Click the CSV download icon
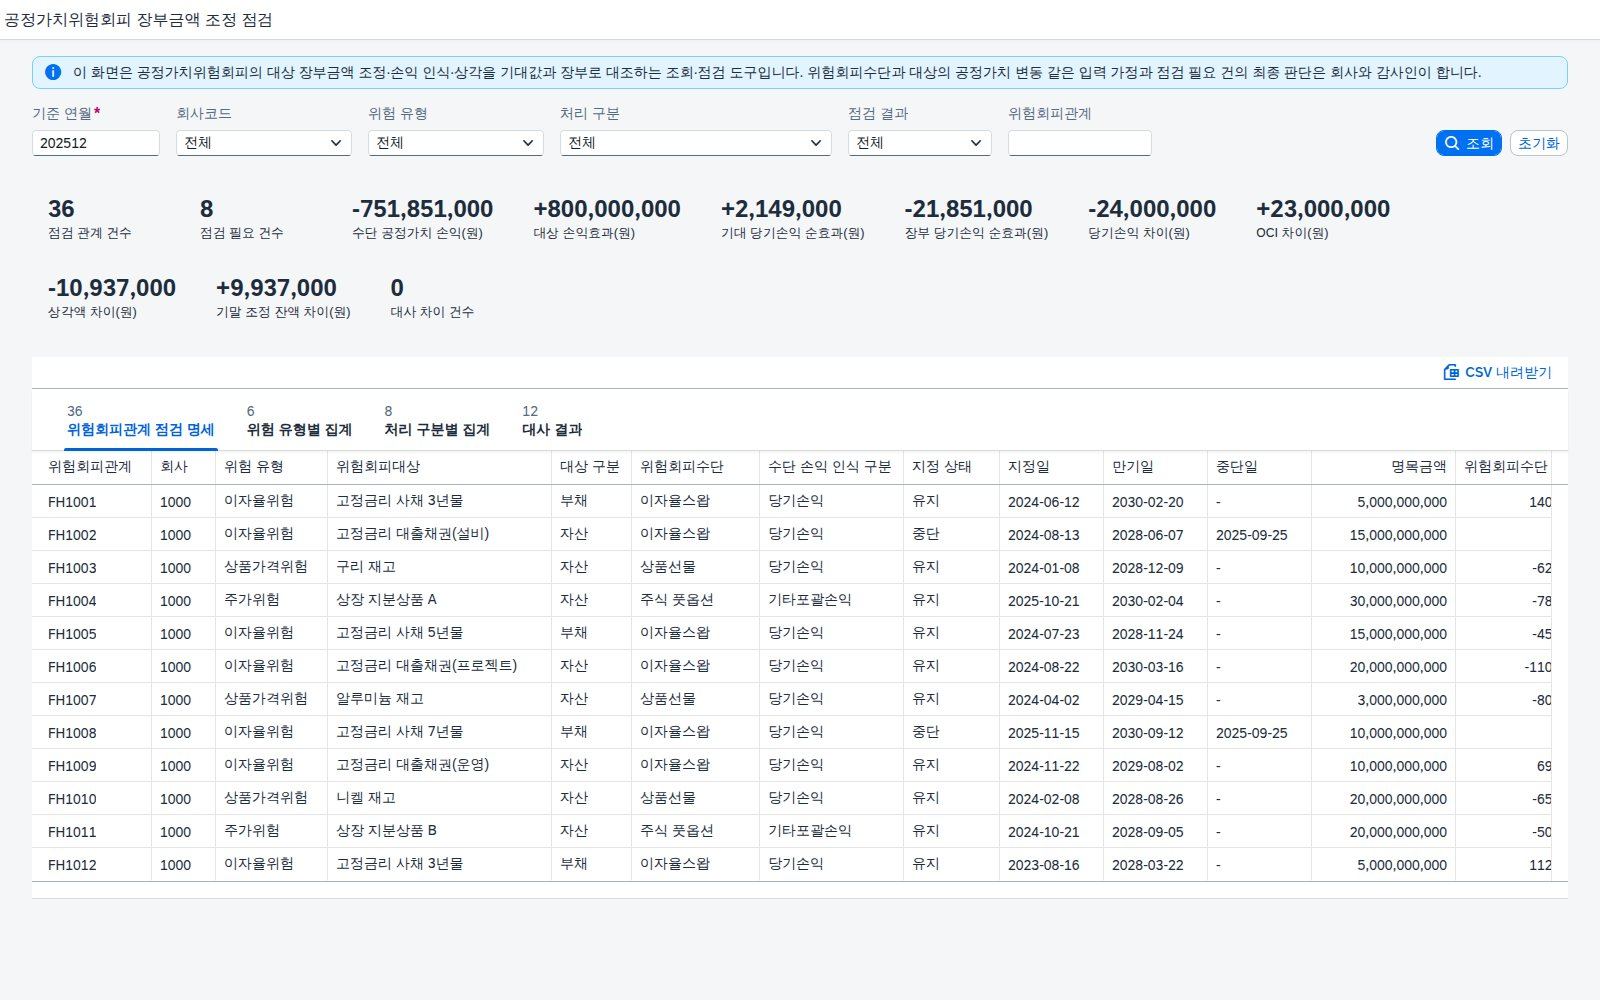The width and height of the screenshot is (1600, 1000). tap(1451, 372)
